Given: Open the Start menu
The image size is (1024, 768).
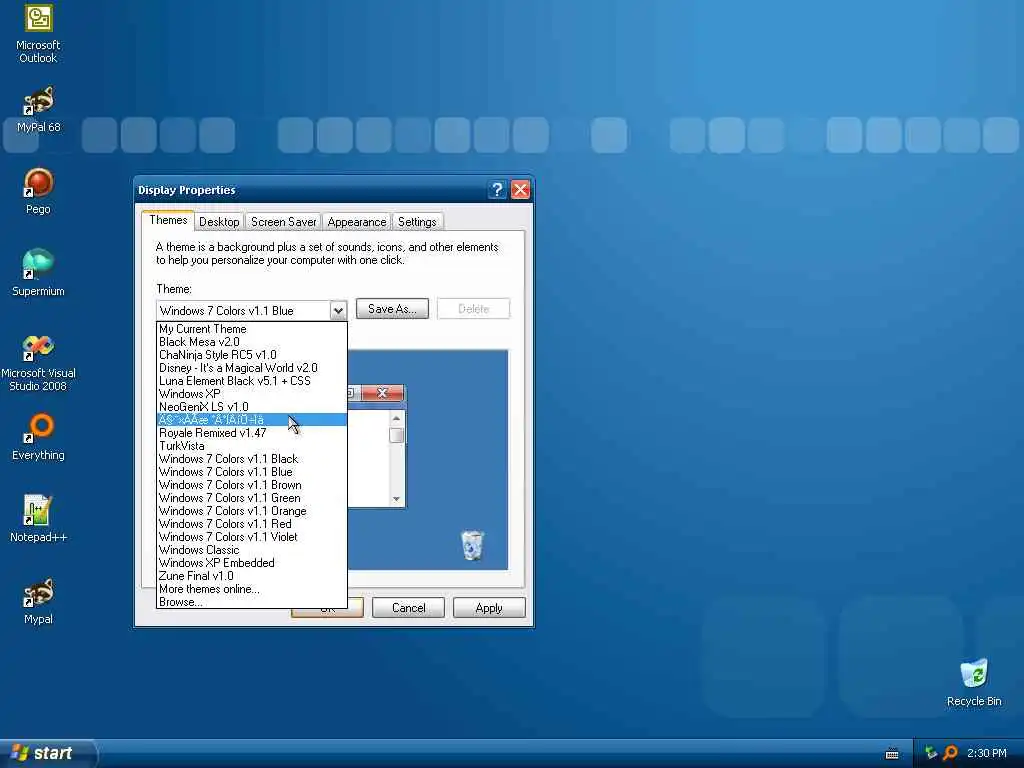Looking at the screenshot, I should coord(47,753).
